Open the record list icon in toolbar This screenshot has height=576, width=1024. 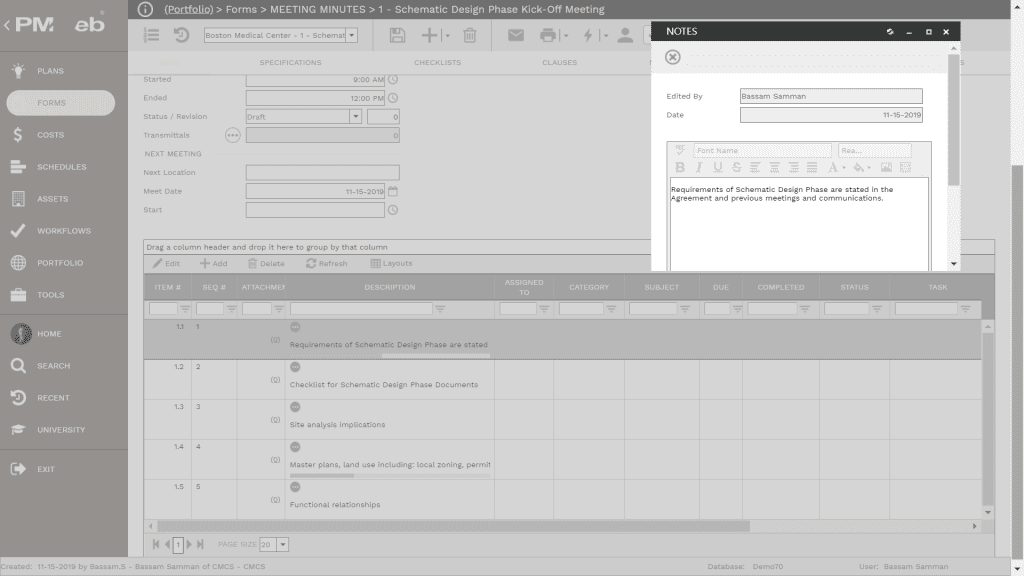tap(152, 35)
